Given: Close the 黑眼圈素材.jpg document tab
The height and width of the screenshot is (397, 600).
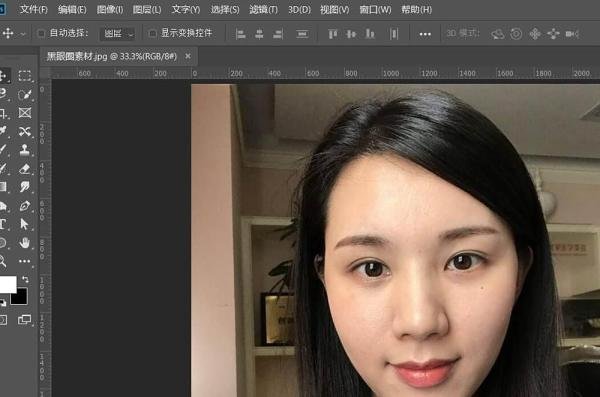Looking at the screenshot, I should 188,56.
